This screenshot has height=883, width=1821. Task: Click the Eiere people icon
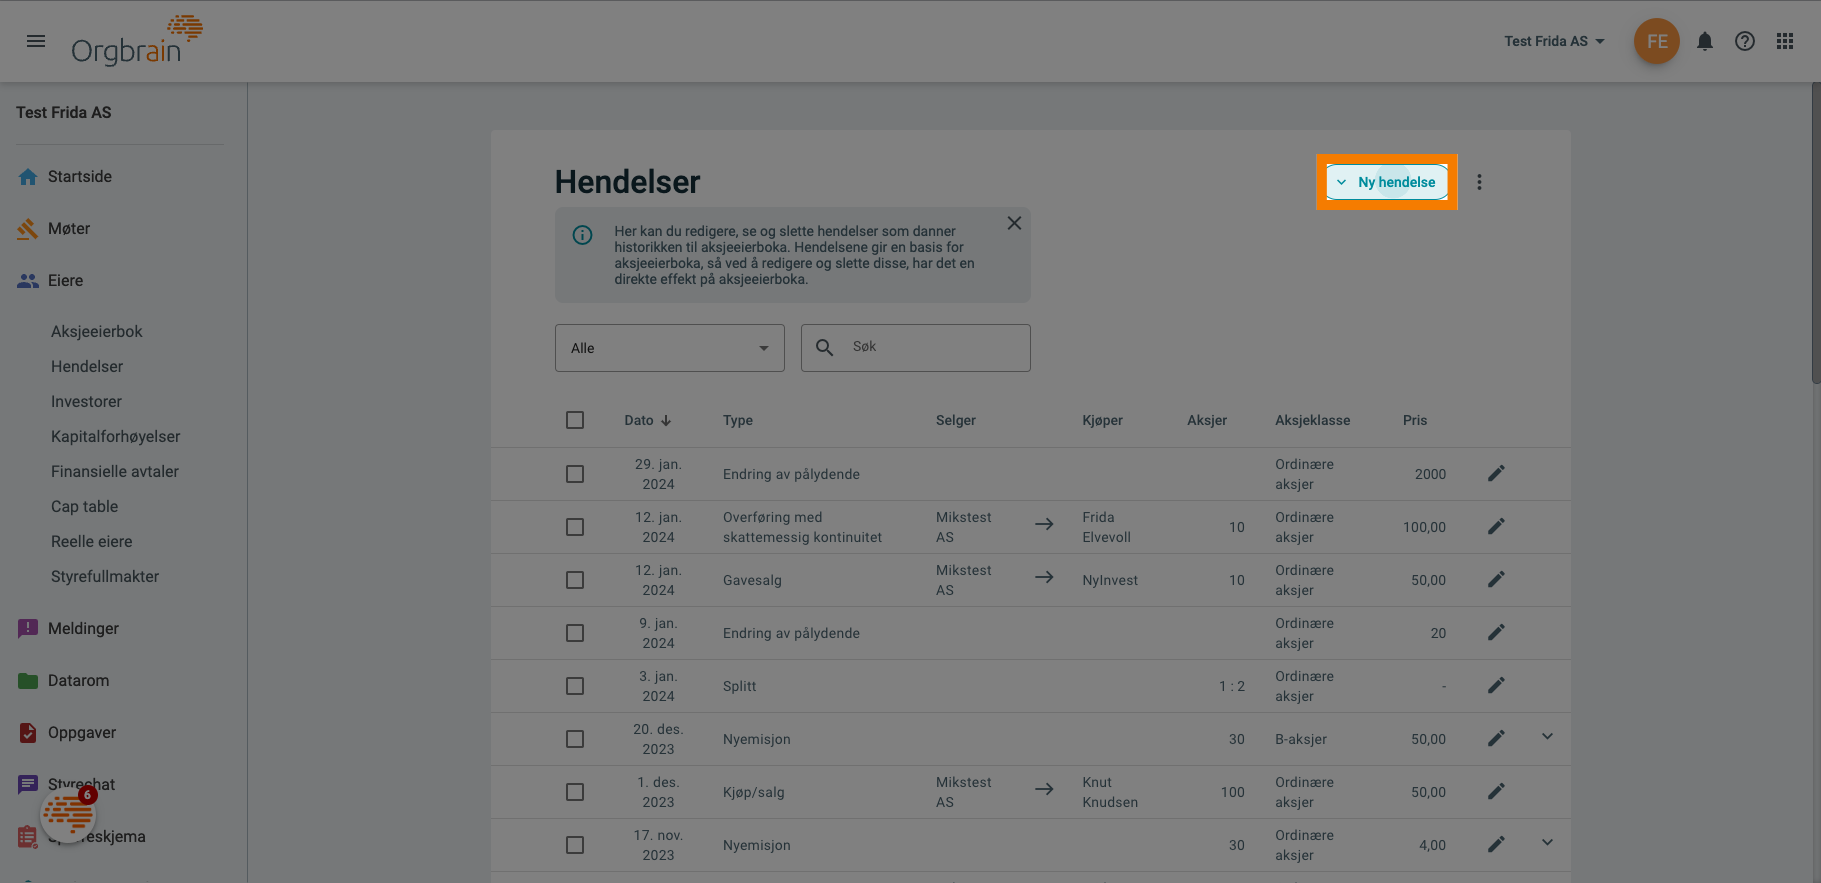[x=28, y=281]
